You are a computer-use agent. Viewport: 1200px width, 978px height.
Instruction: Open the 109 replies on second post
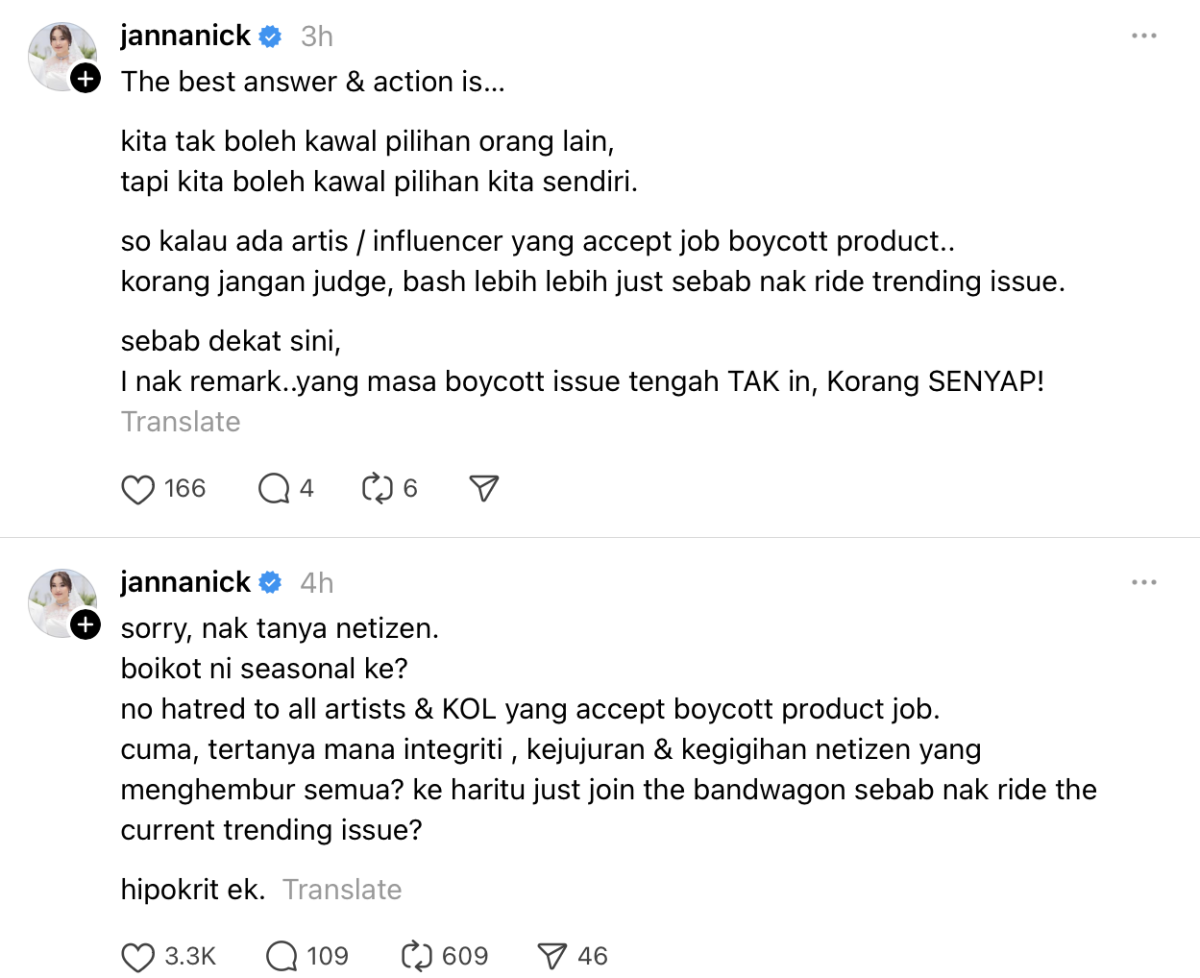282,956
